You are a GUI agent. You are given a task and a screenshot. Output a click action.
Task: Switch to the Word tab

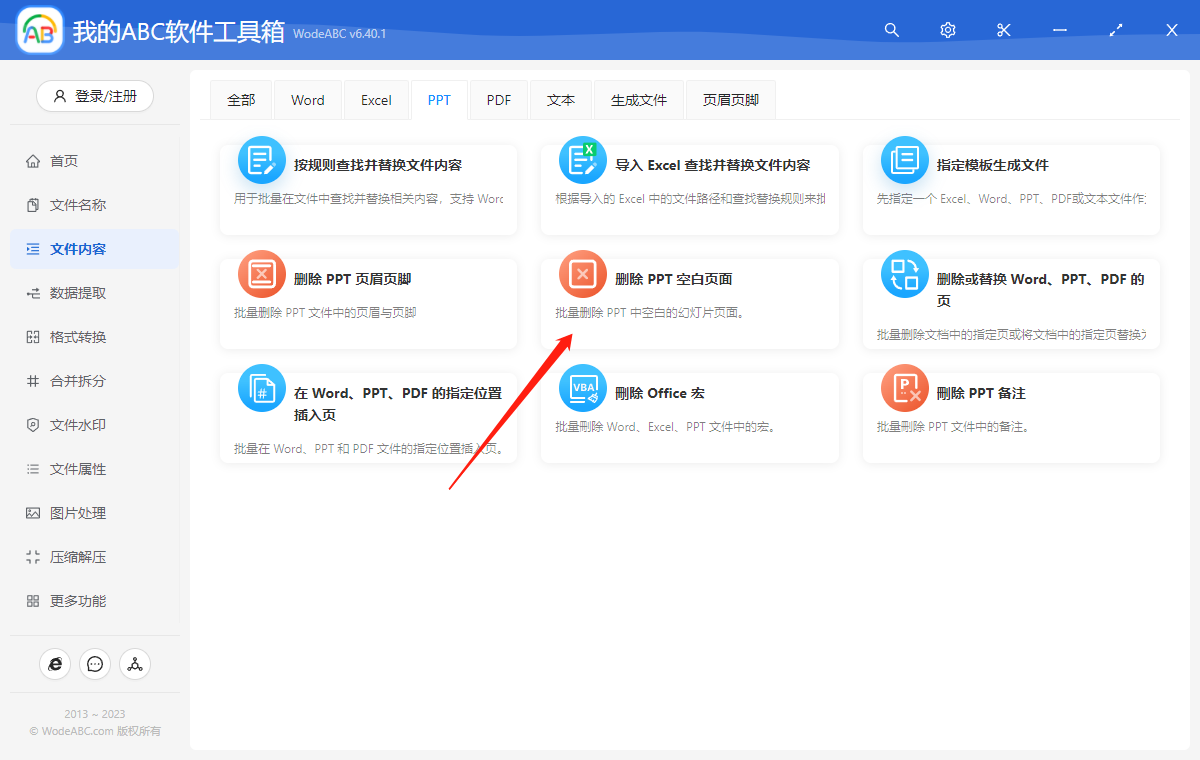click(x=307, y=99)
